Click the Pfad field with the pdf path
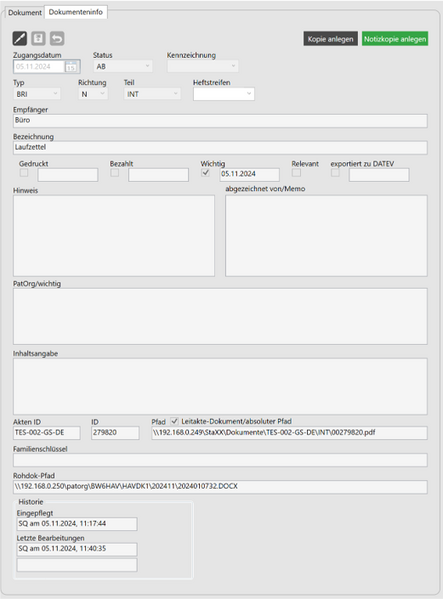The image size is (443, 599). pos(289,433)
